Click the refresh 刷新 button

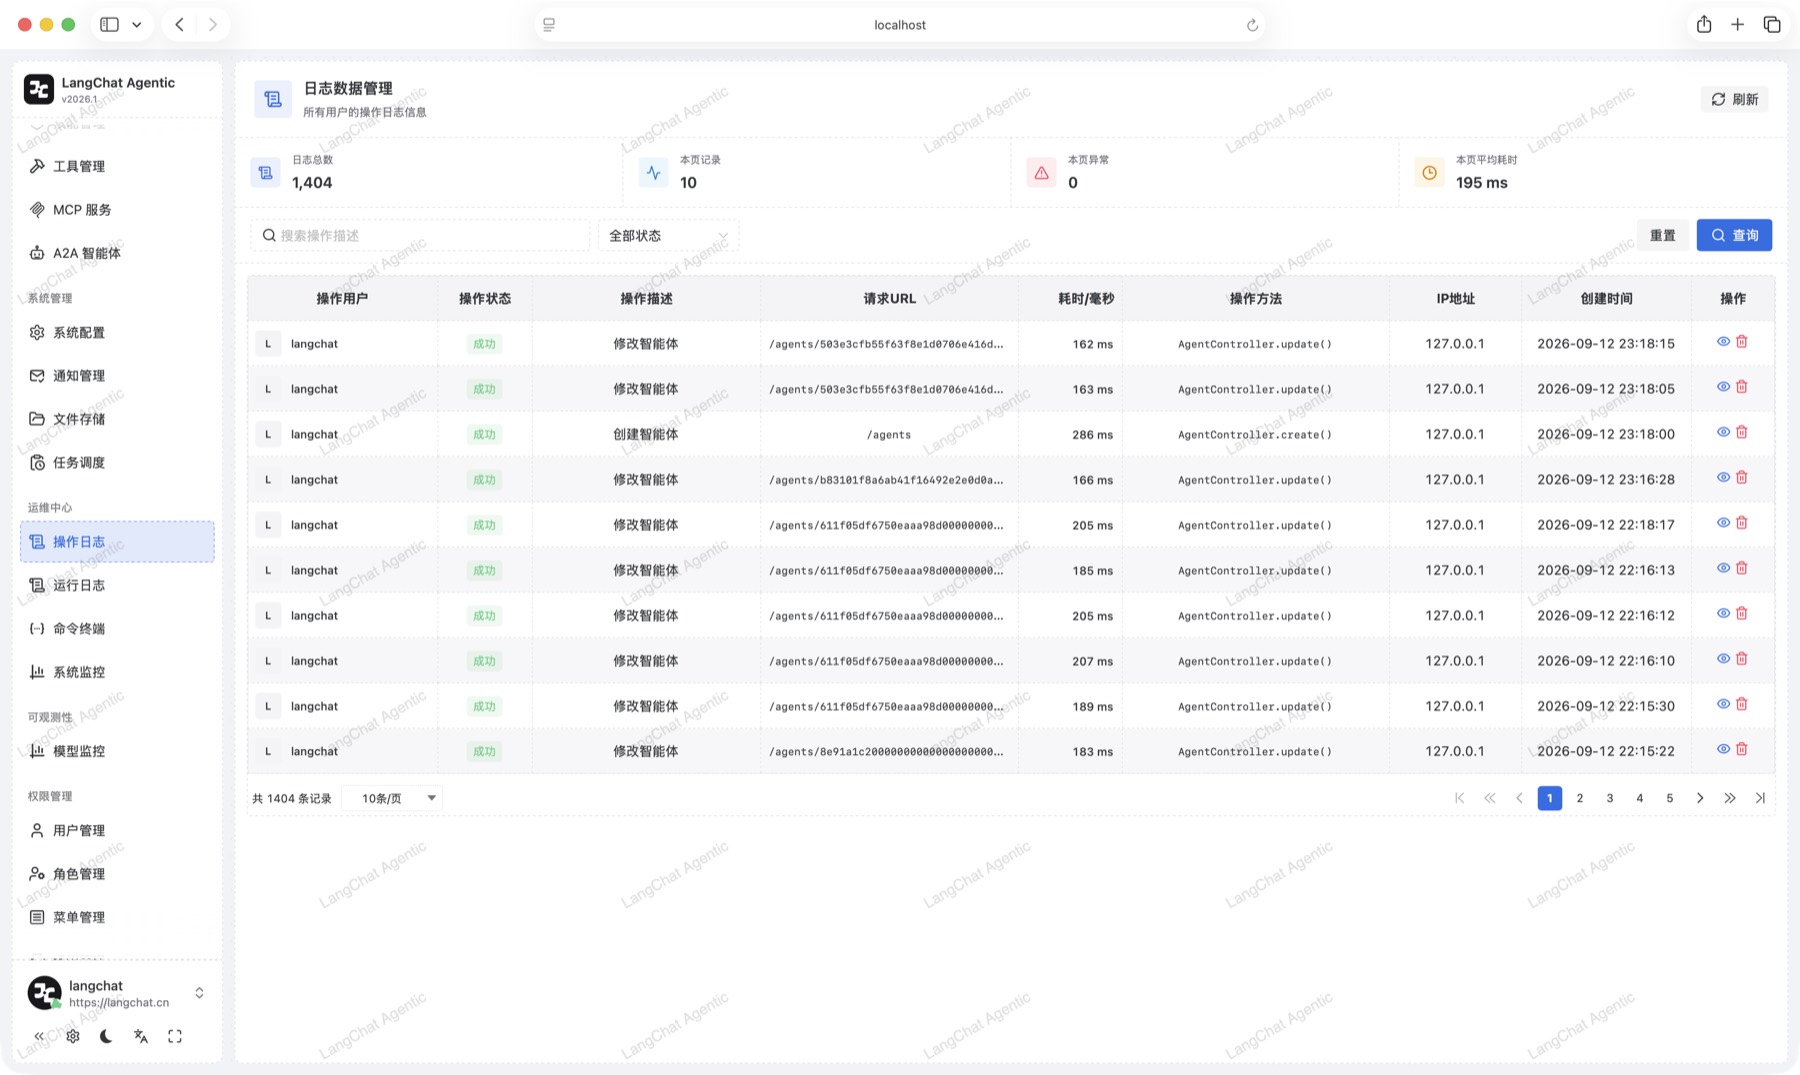point(1734,99)
